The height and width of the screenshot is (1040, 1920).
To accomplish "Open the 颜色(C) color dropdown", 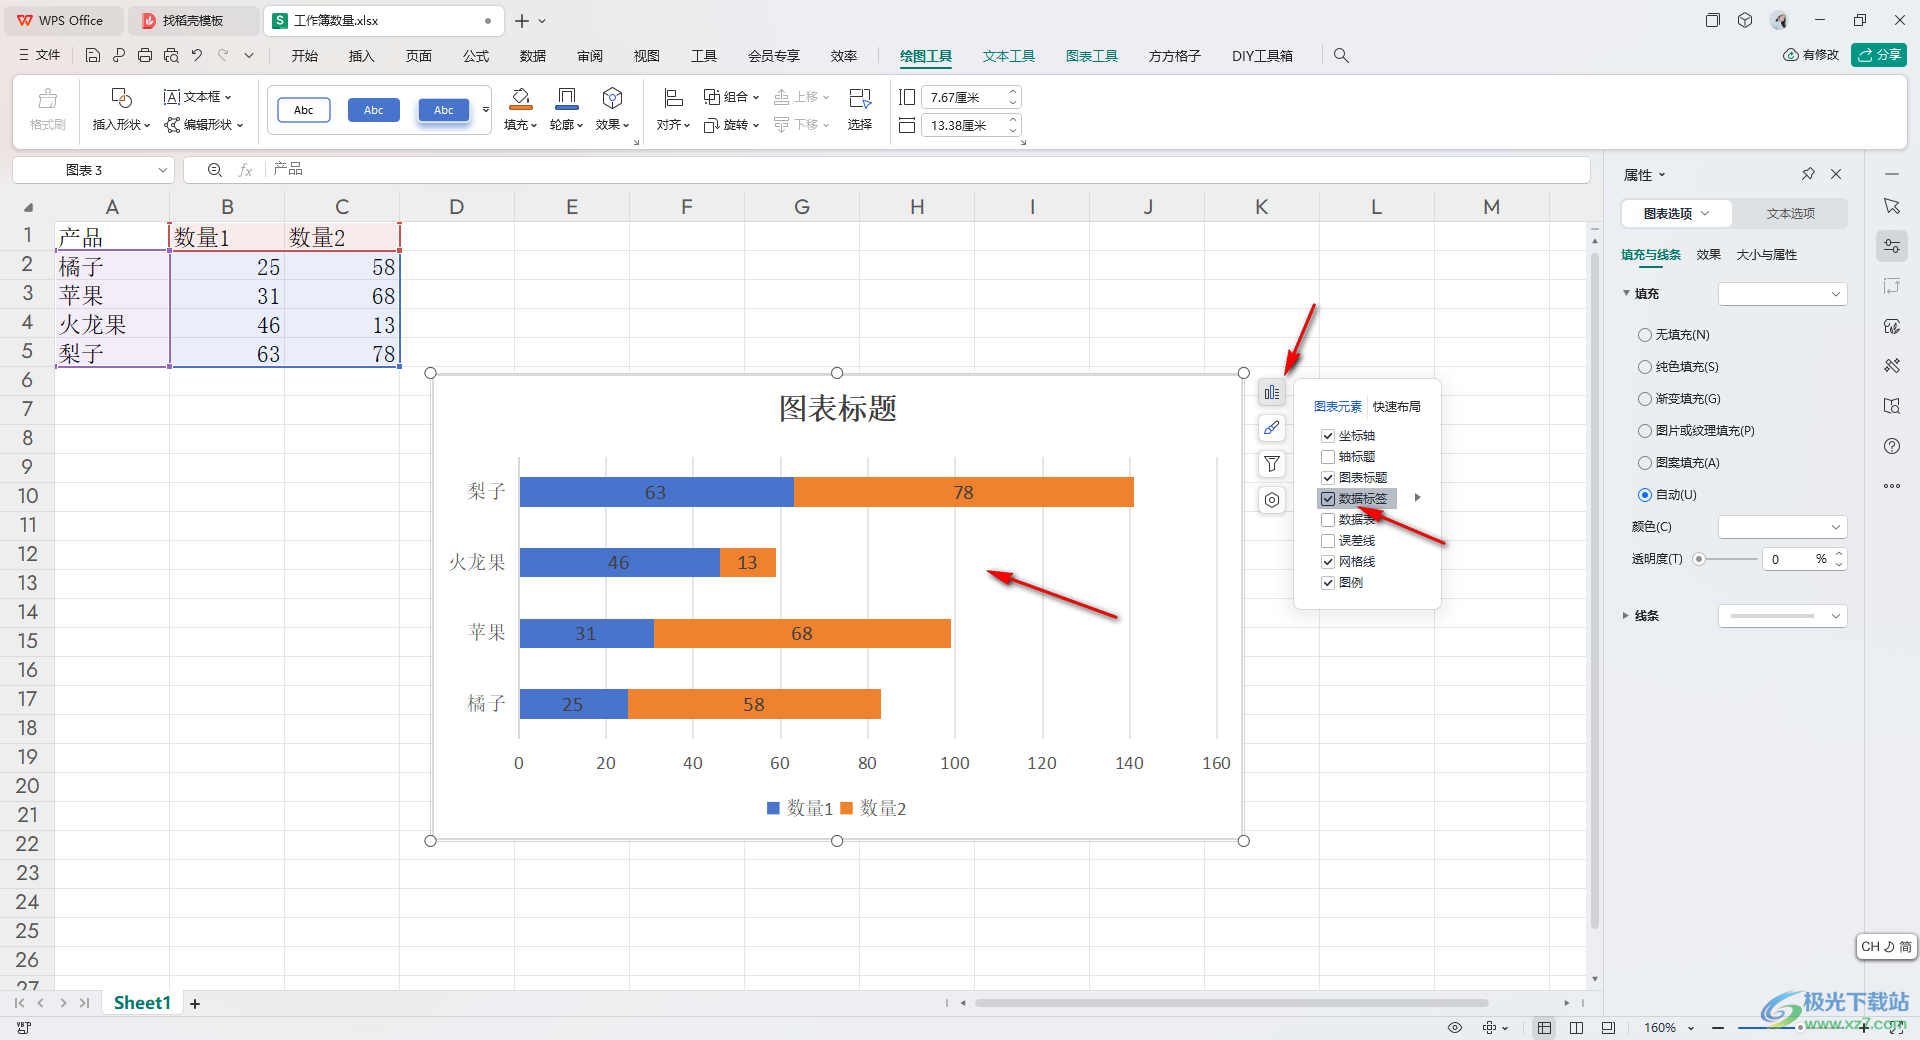I will coord(1782,527).
